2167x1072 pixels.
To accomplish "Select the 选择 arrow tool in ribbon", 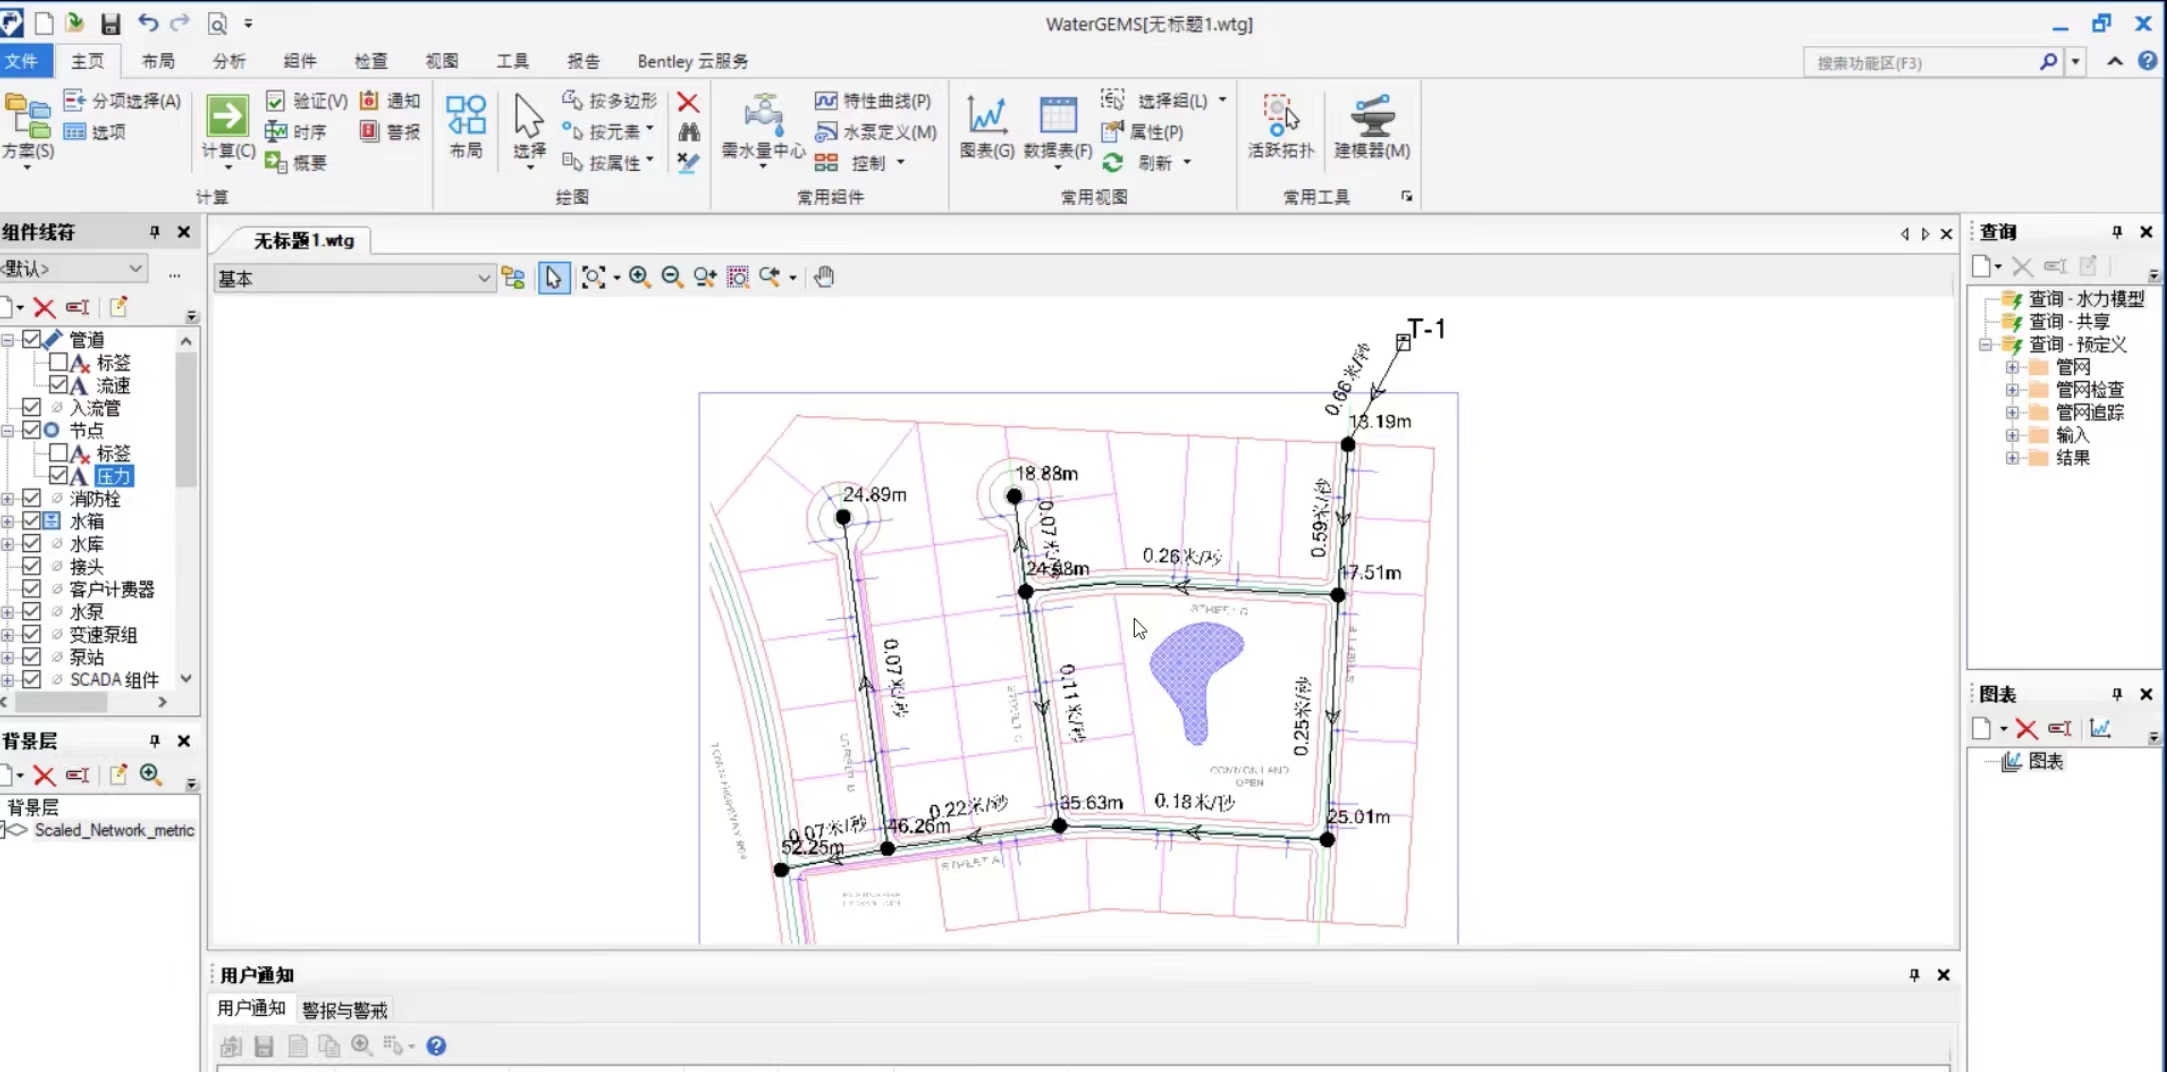I will coord(529,116).
